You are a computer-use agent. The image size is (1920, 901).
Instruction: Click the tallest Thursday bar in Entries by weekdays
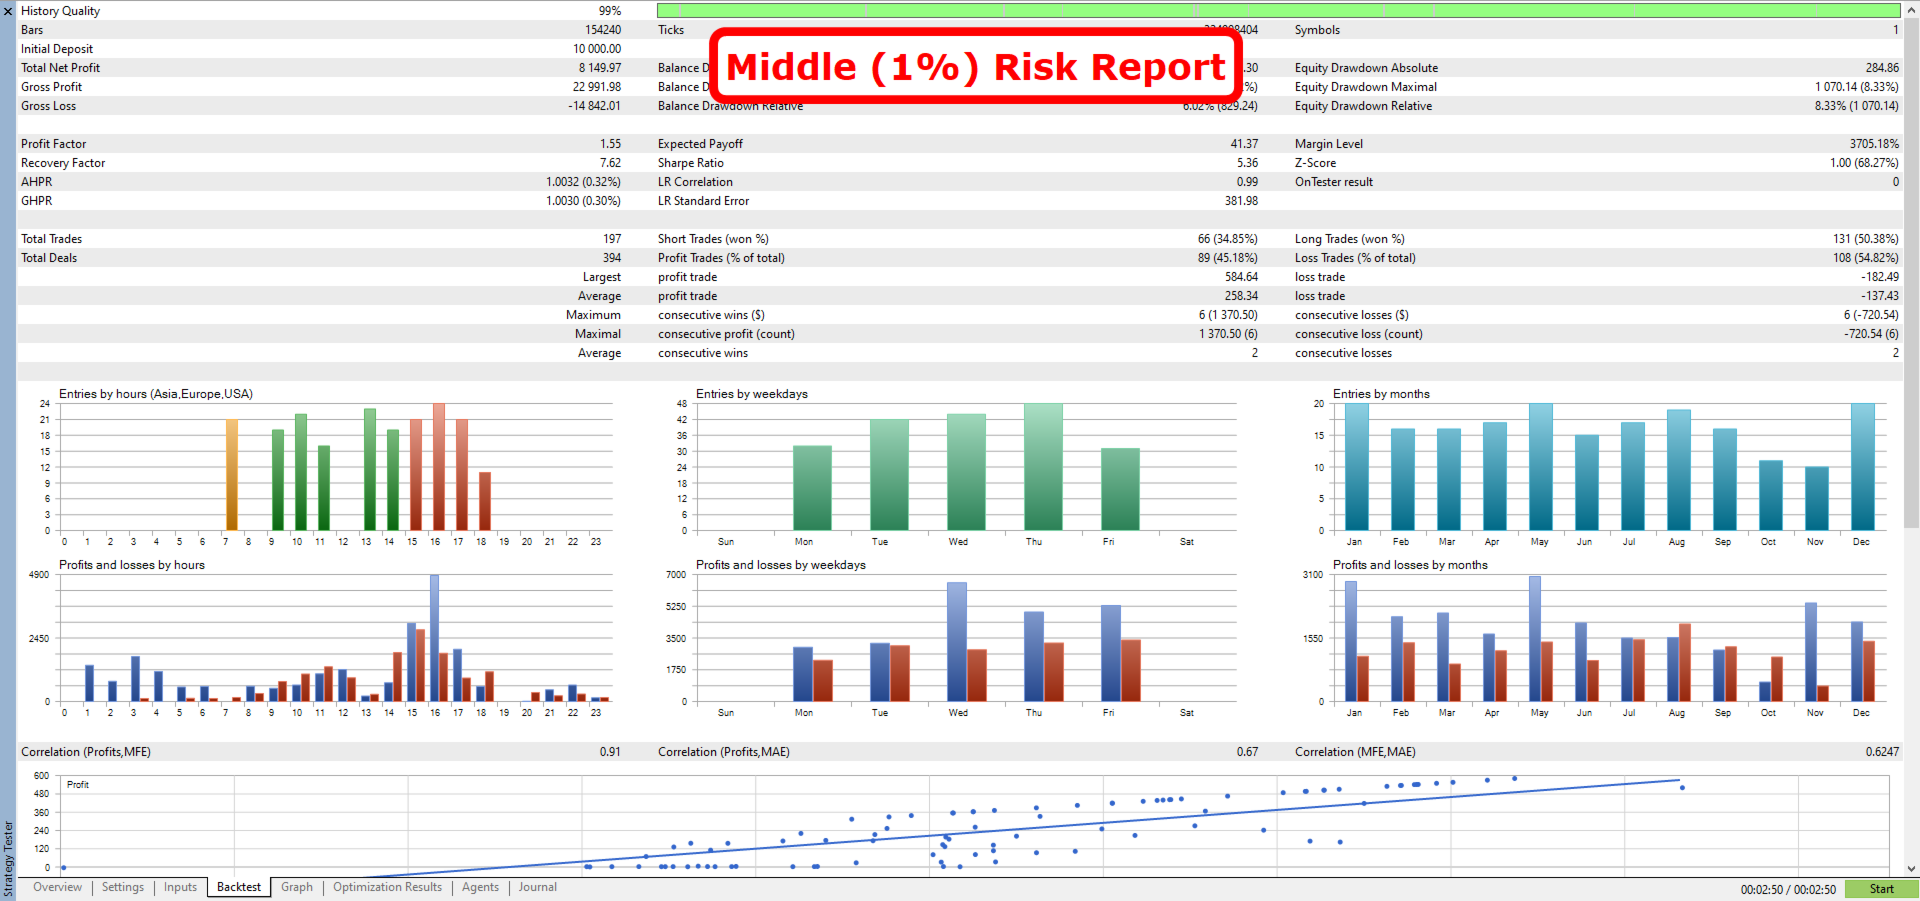(1043, 467)
